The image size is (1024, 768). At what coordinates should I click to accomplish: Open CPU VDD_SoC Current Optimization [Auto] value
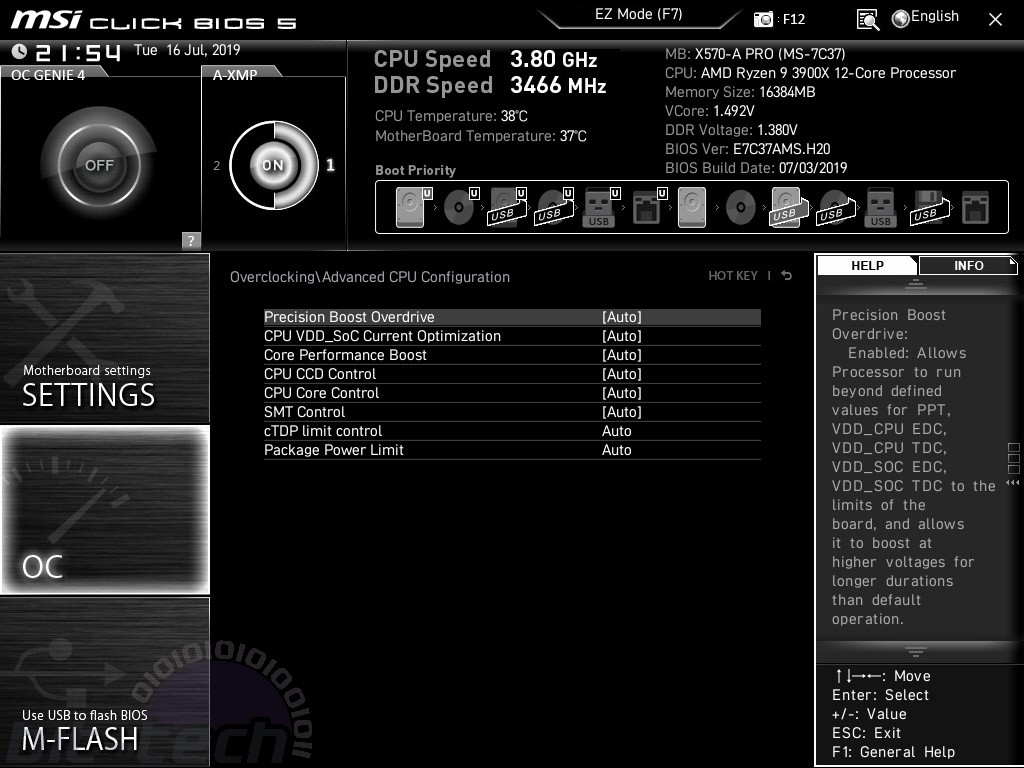click(x=622, y=336)
